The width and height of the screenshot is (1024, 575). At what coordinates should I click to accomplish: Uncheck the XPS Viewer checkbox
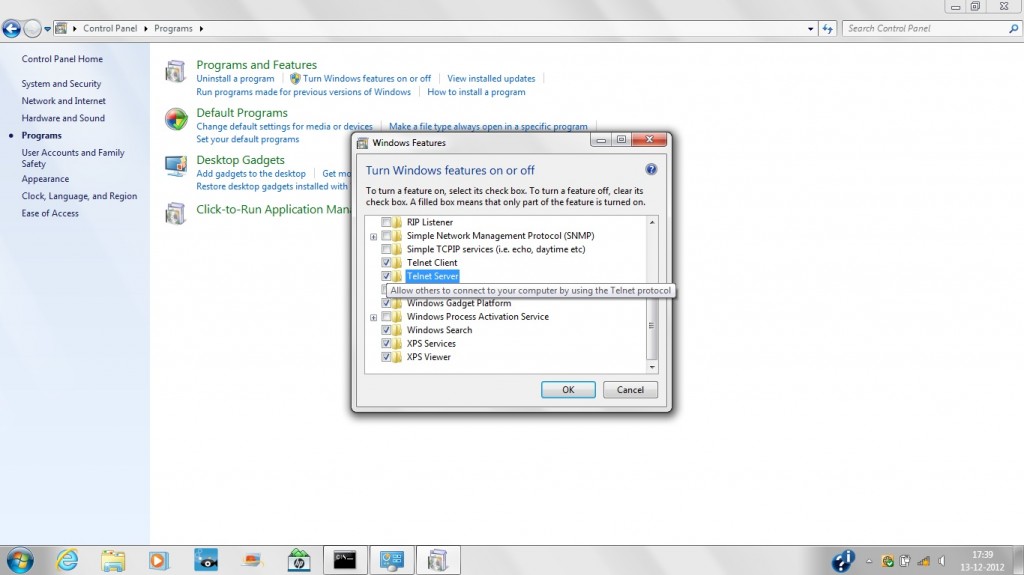click(x=386, y=357)
